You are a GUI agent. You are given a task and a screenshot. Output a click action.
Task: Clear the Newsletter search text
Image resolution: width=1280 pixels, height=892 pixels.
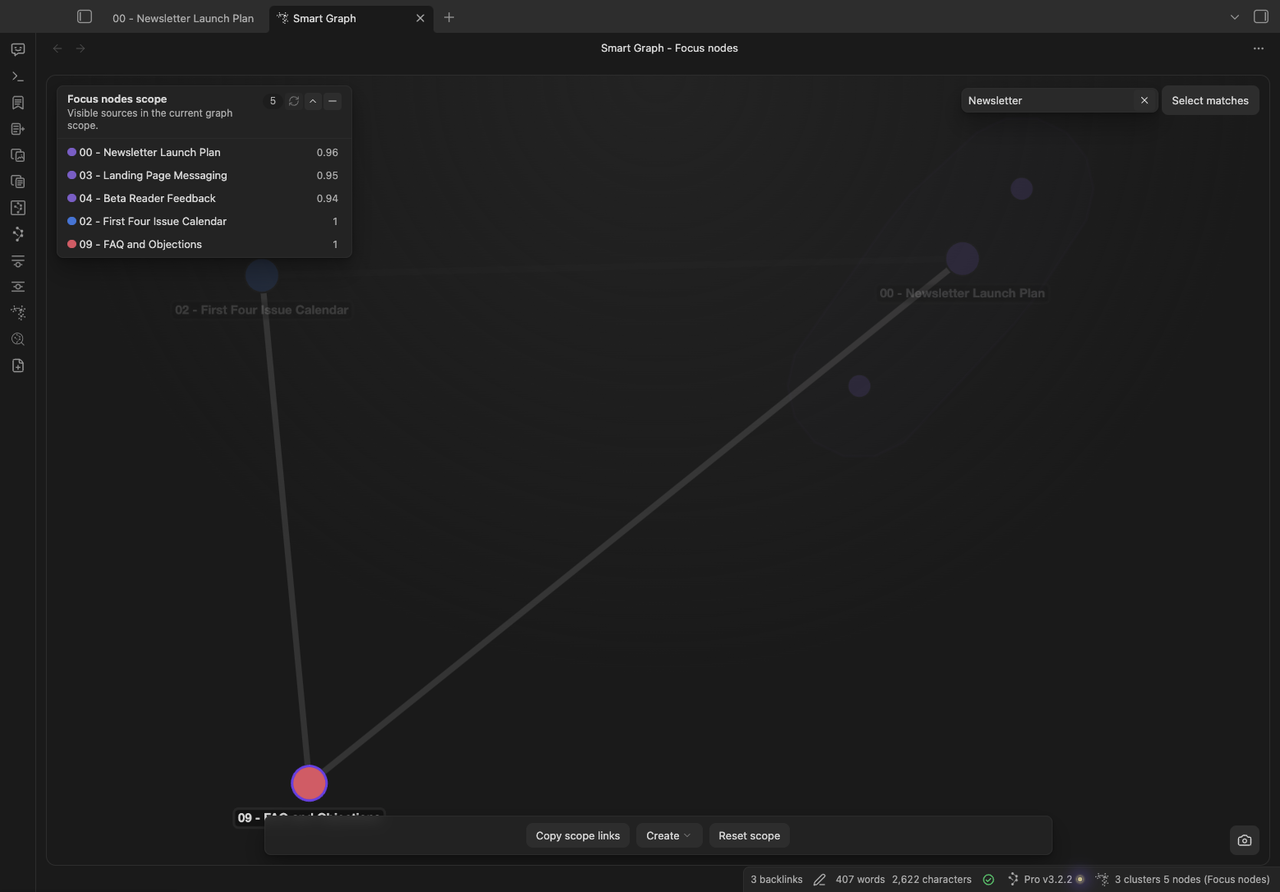tap(1144, 100)
